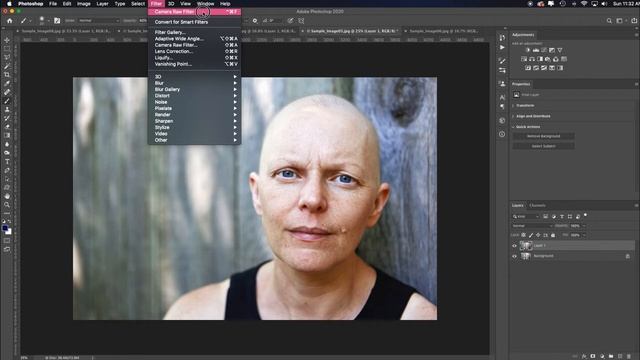Toggle layer filtering on/off switch
The width and height of the screenshot is (640, 360).
tap(585, 215)
